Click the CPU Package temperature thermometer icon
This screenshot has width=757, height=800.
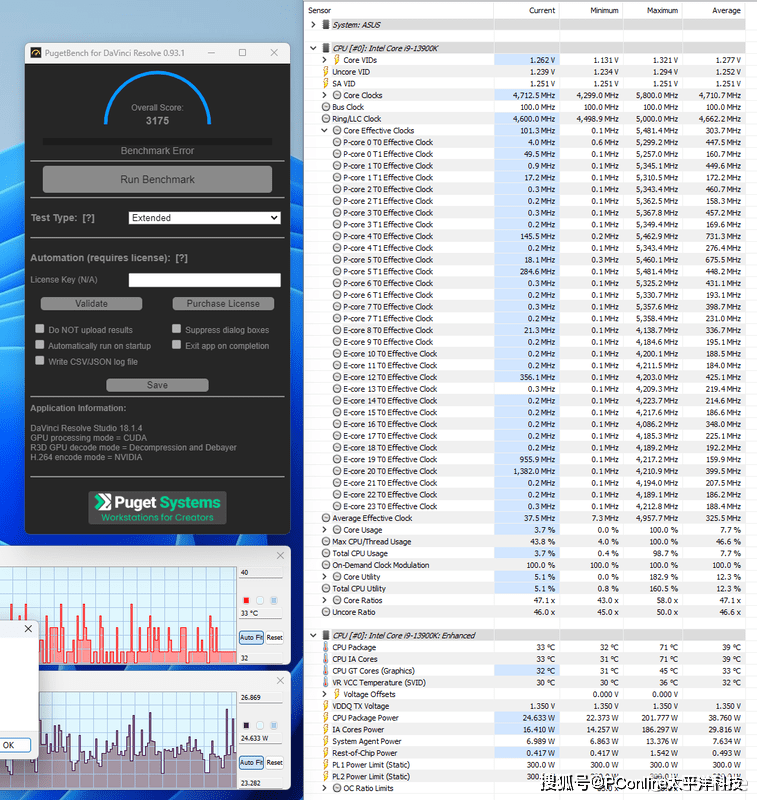[x=325, y=648]
